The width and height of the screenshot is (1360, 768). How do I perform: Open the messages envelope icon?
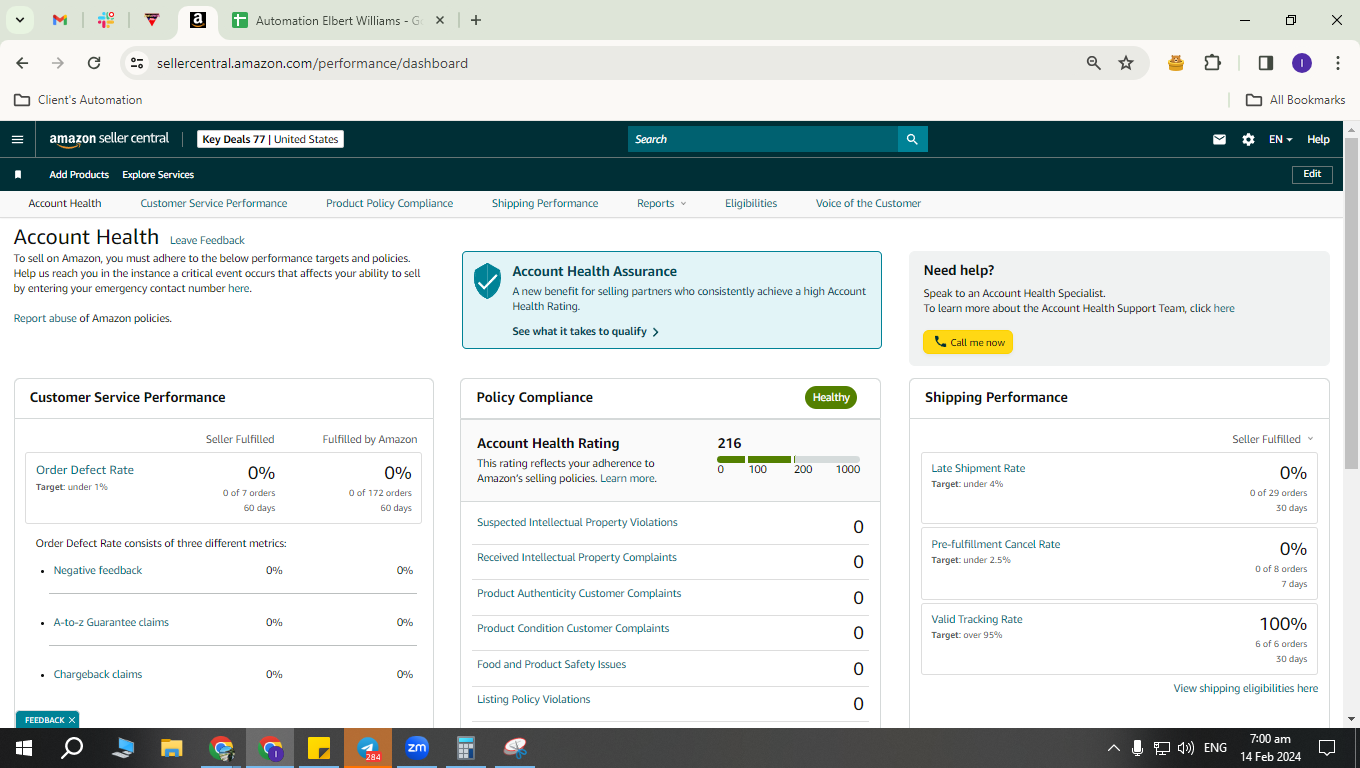click(x=1219, y=139)
